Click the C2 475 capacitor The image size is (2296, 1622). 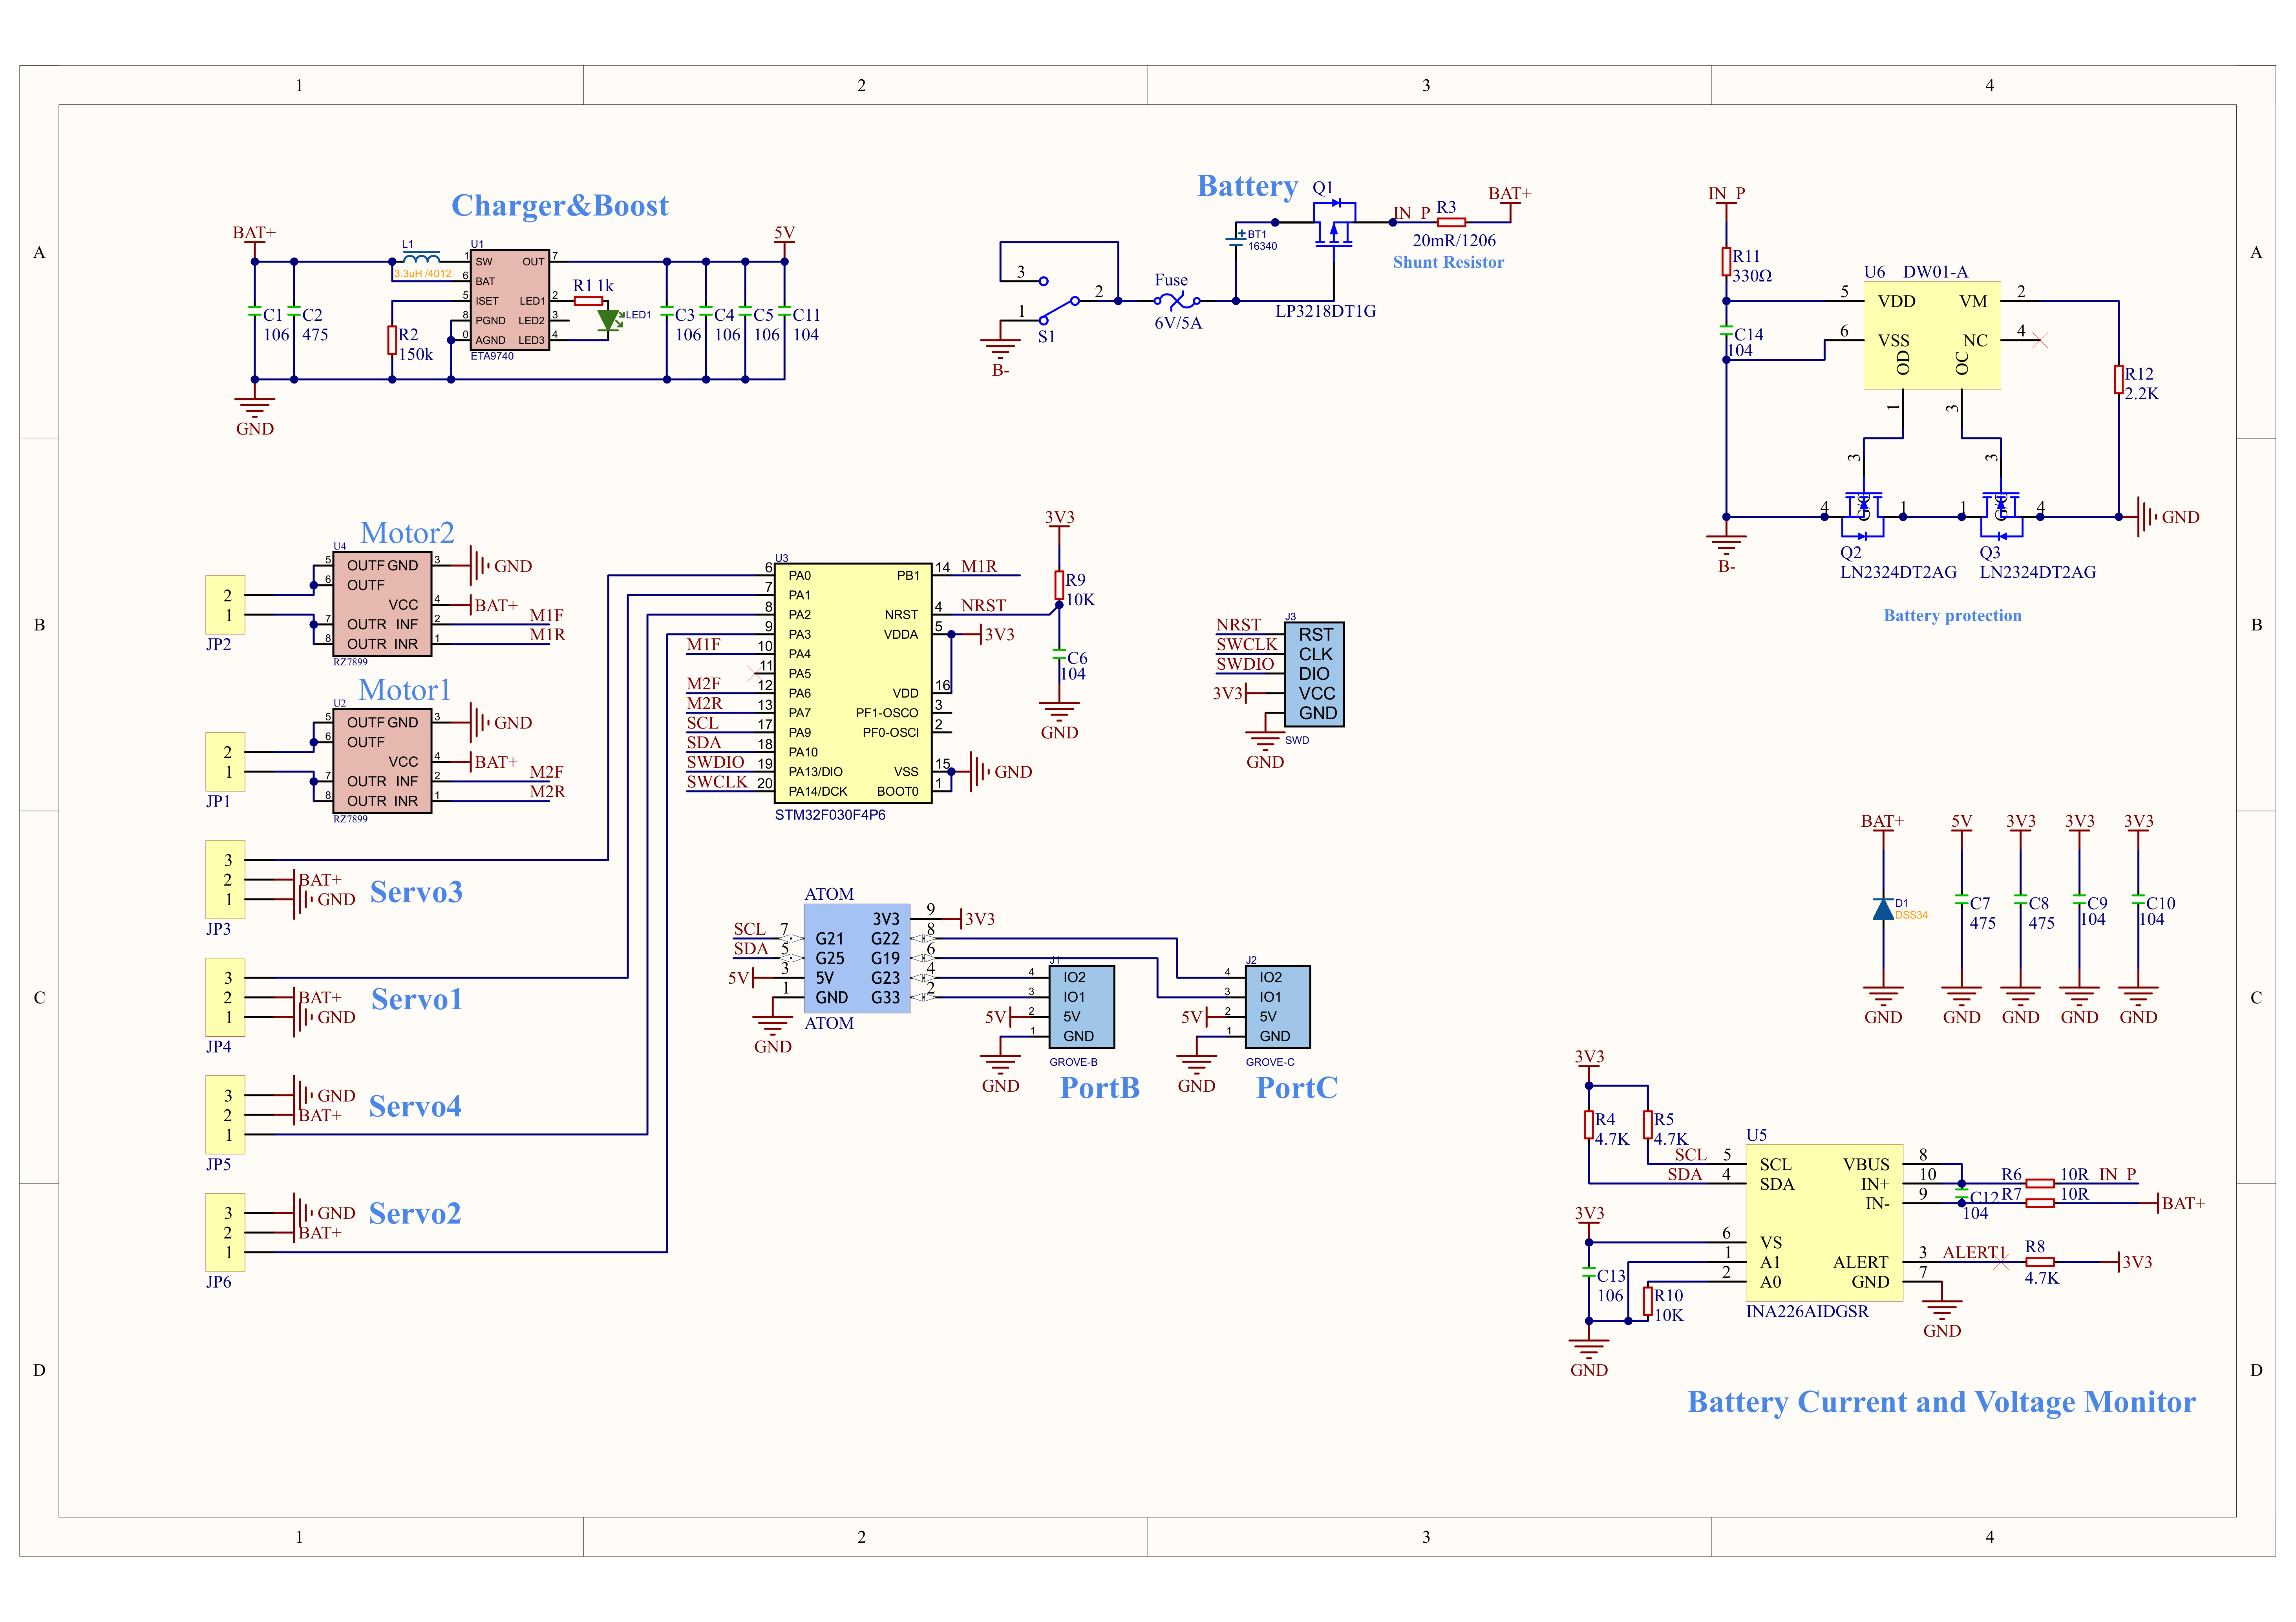(294, 311)
